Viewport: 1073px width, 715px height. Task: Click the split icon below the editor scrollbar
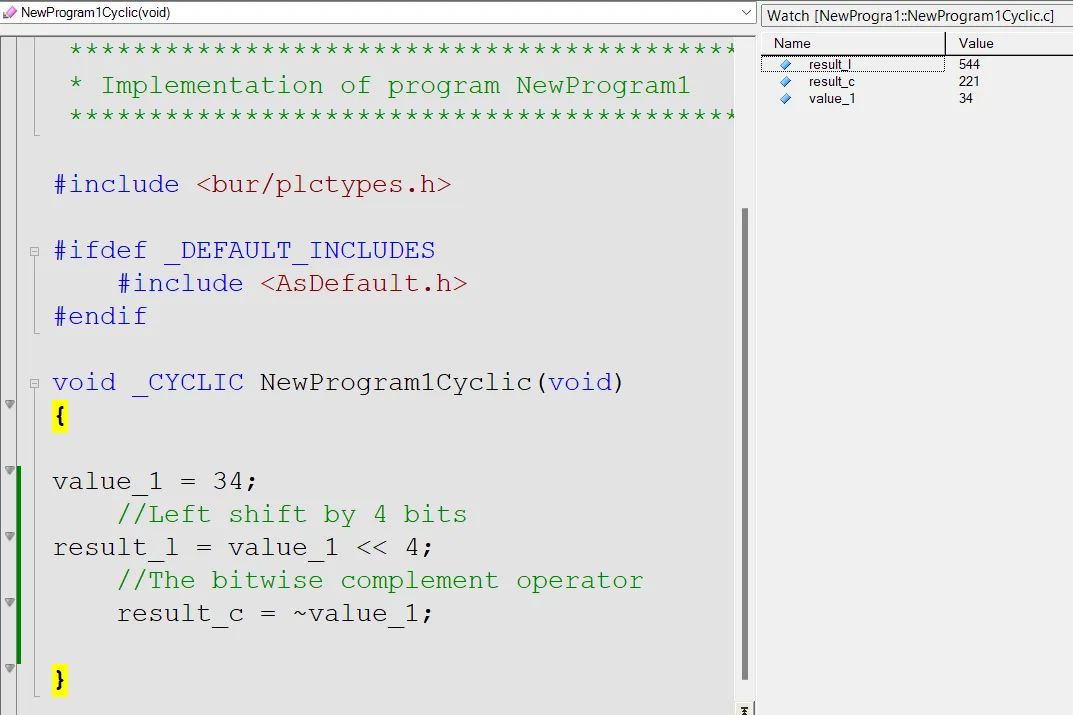tap(745, 710)
